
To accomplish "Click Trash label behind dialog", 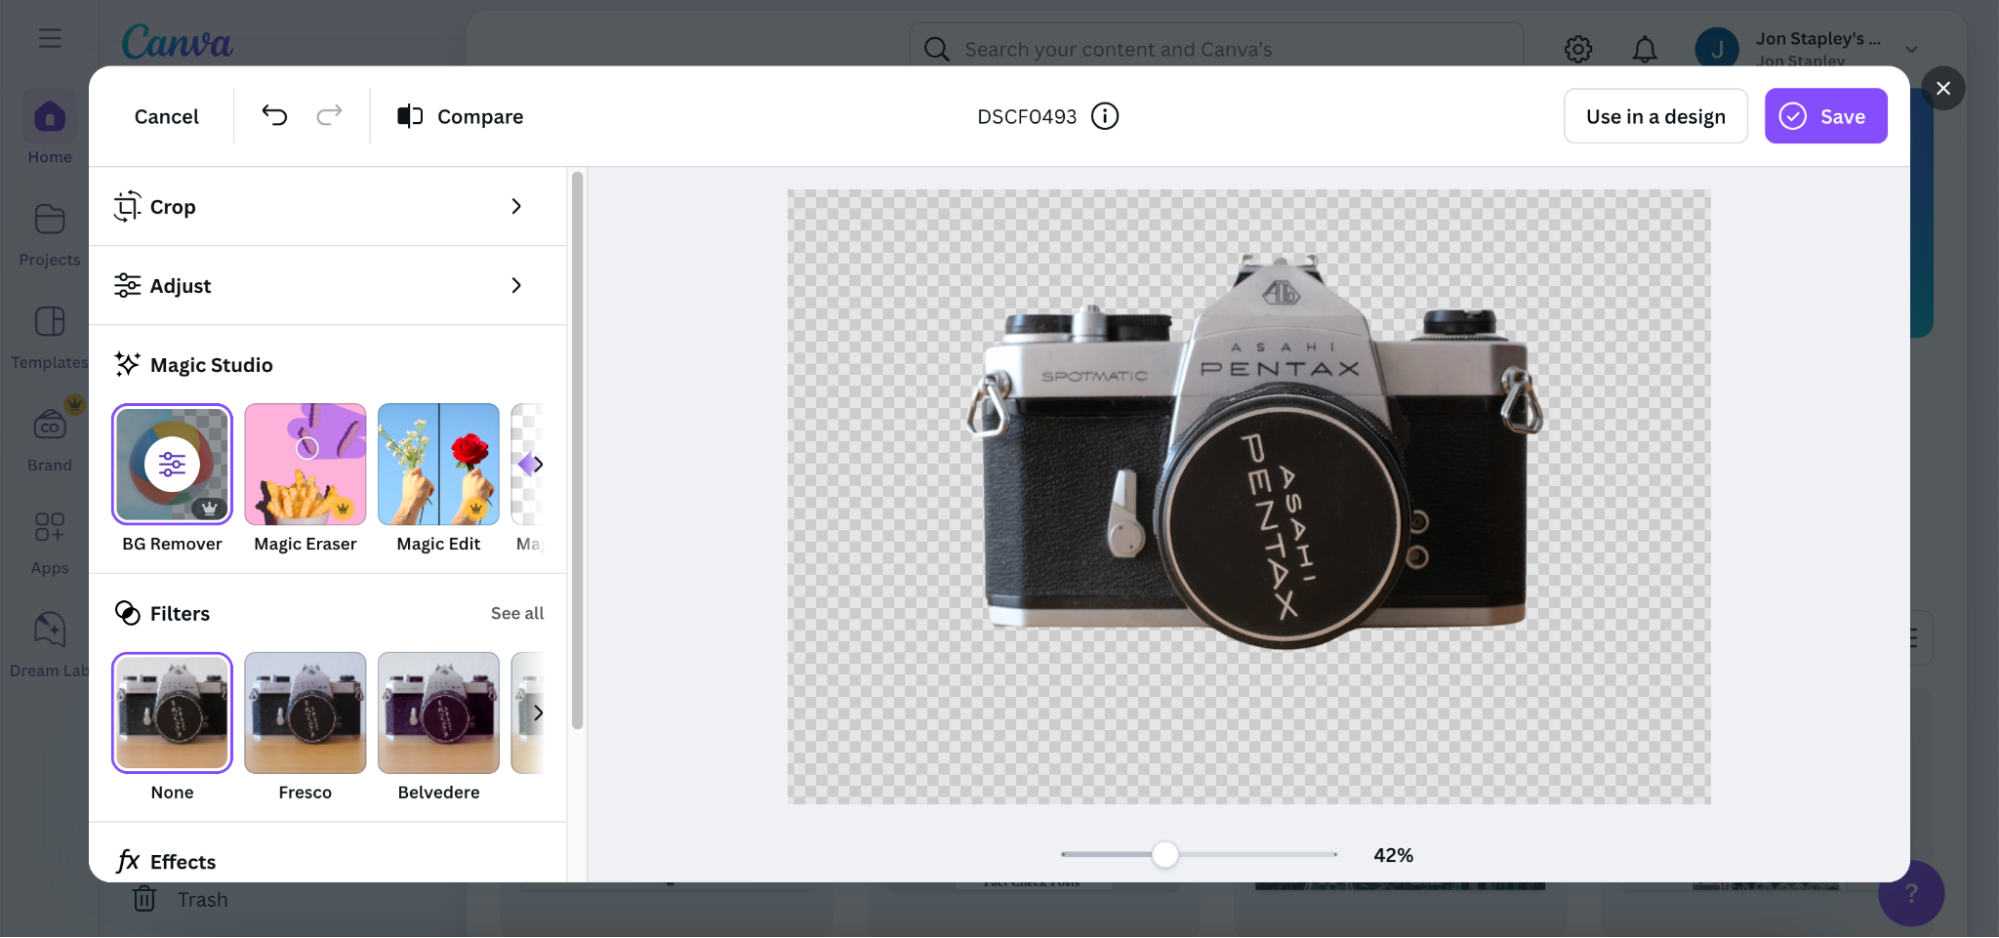I will 203,899.
